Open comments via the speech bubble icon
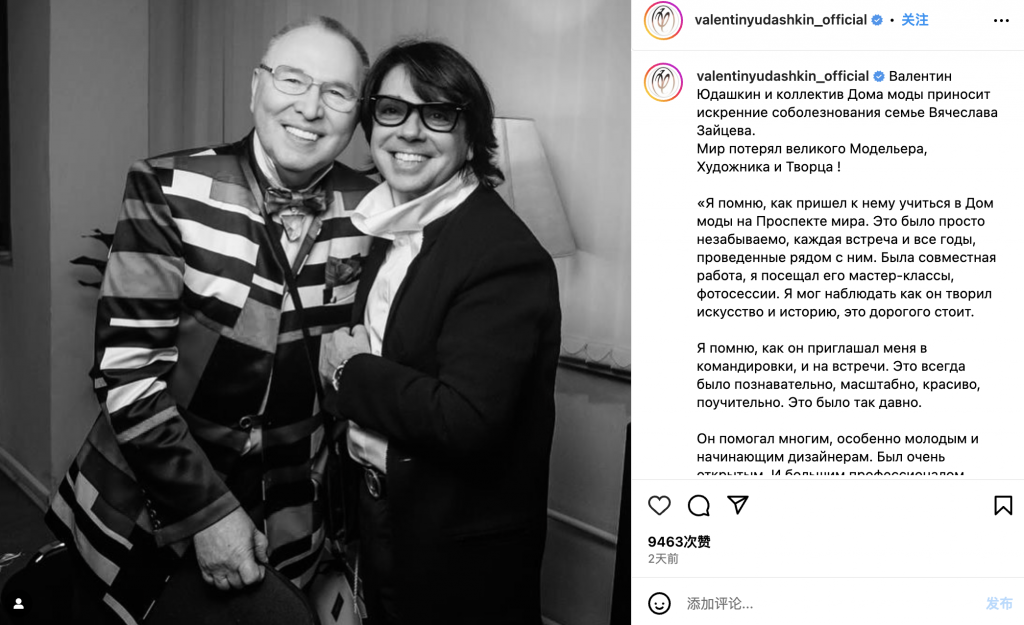1024x625 pixels. point(698,505)
